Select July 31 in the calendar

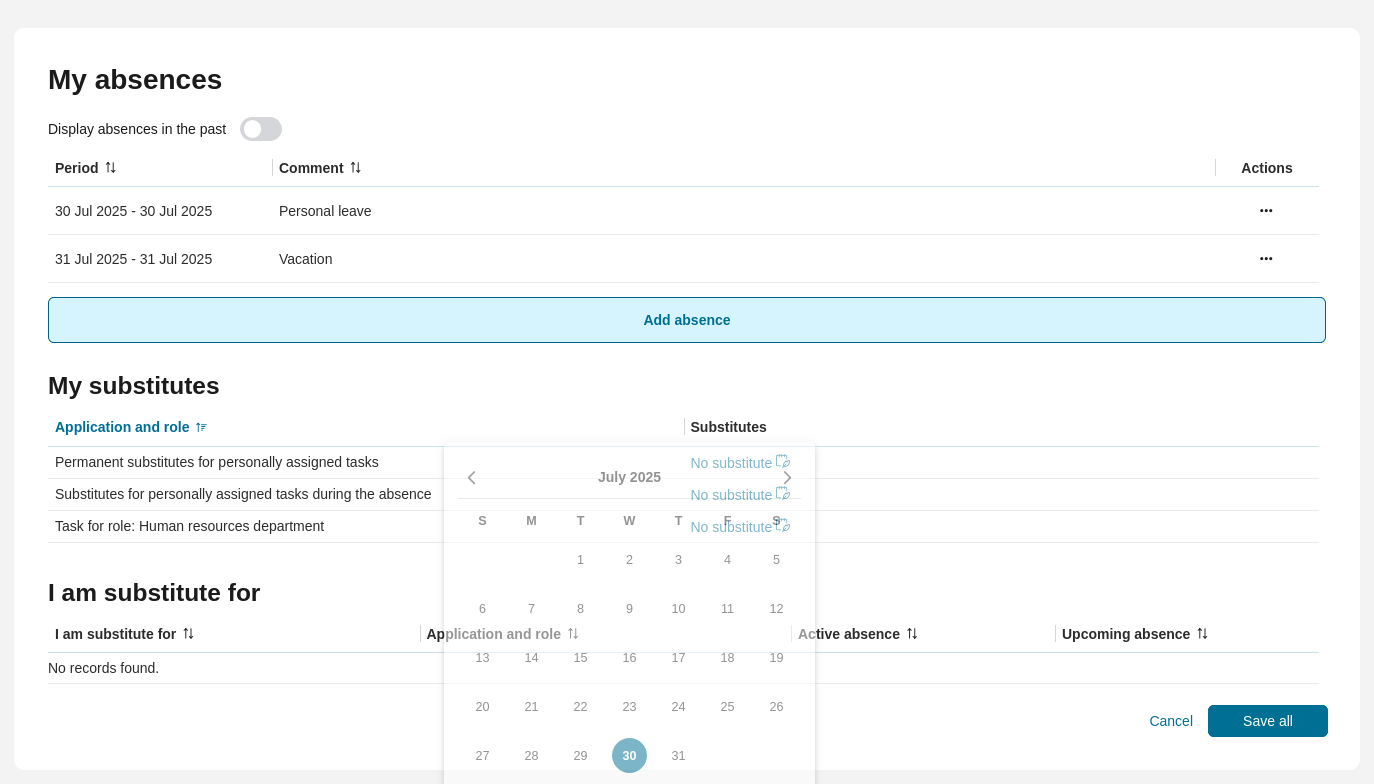pyautogui.click(x=678, y=755)
